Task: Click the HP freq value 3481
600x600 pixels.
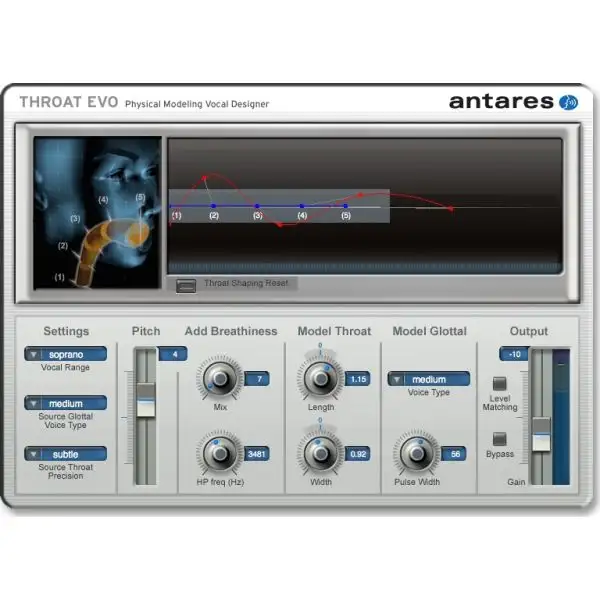Action: click(257, 454)
